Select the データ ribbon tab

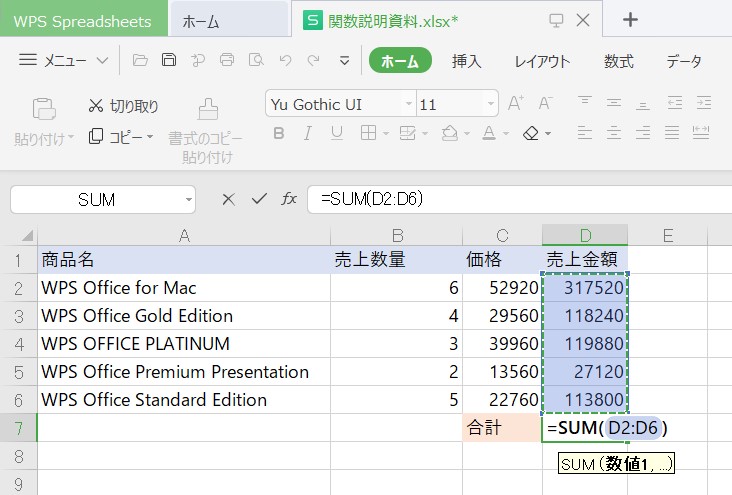(x=684, y=61)
